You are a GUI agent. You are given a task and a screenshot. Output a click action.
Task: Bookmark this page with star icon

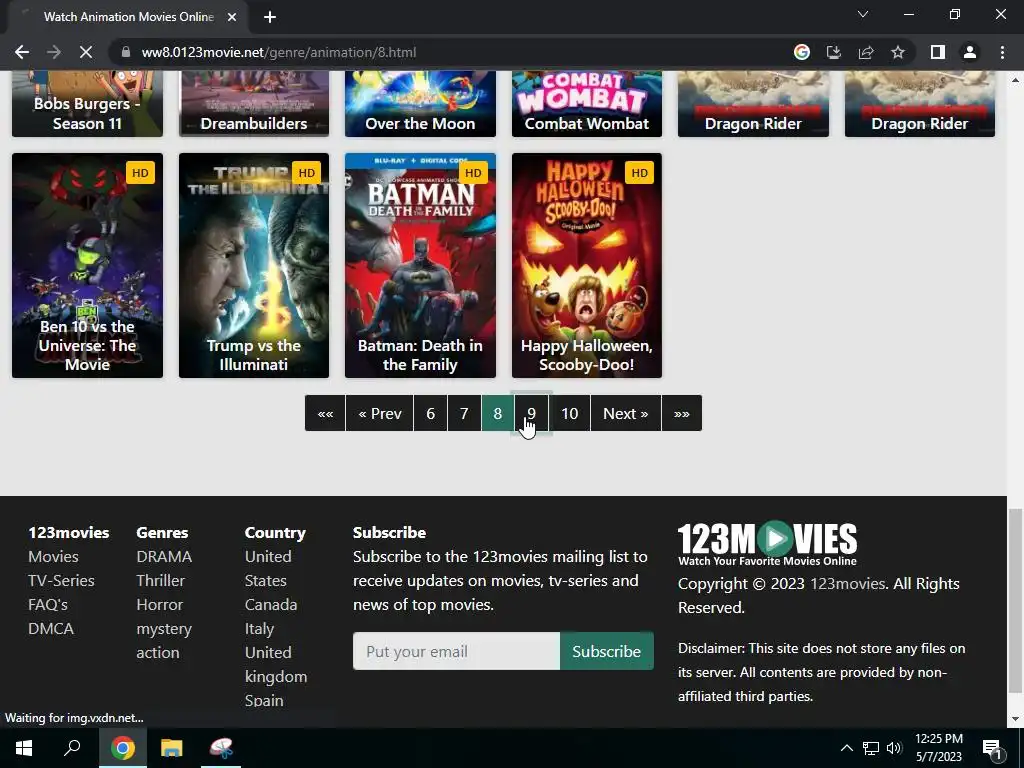coord(898,52)
